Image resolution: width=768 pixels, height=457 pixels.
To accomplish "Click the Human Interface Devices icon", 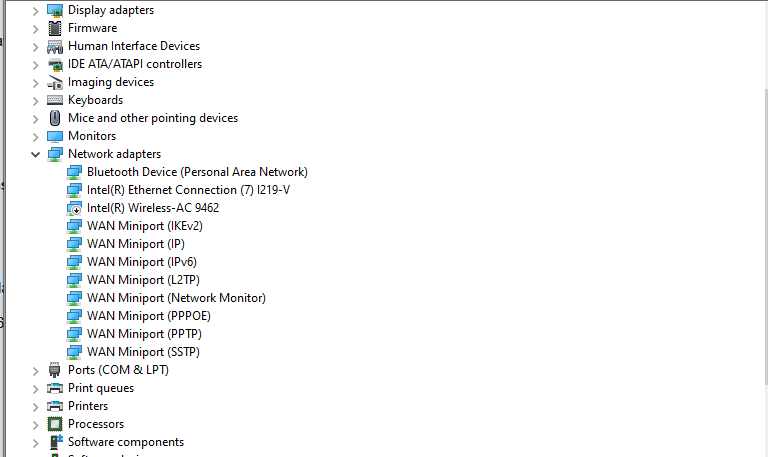I will click(x=55, y=46).
